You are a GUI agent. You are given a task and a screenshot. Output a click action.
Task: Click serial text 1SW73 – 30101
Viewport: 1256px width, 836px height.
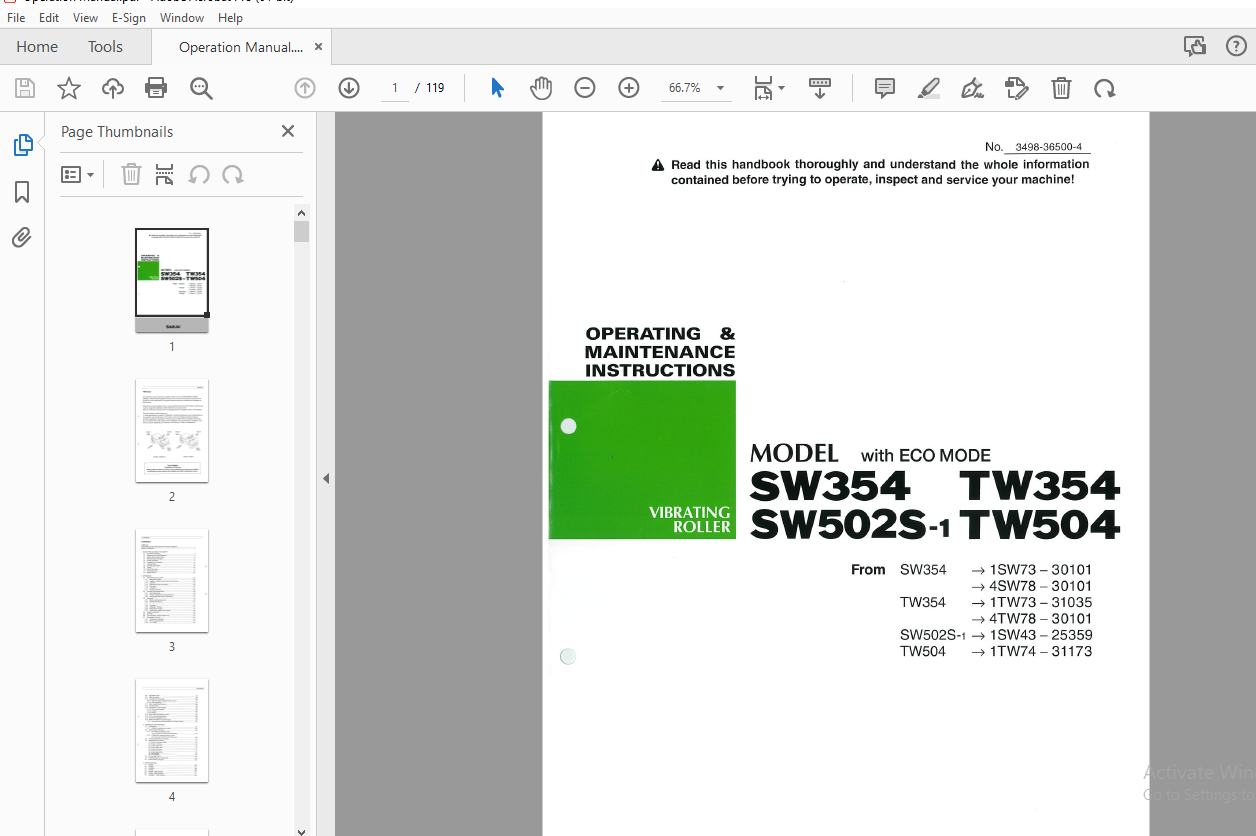1040,570
